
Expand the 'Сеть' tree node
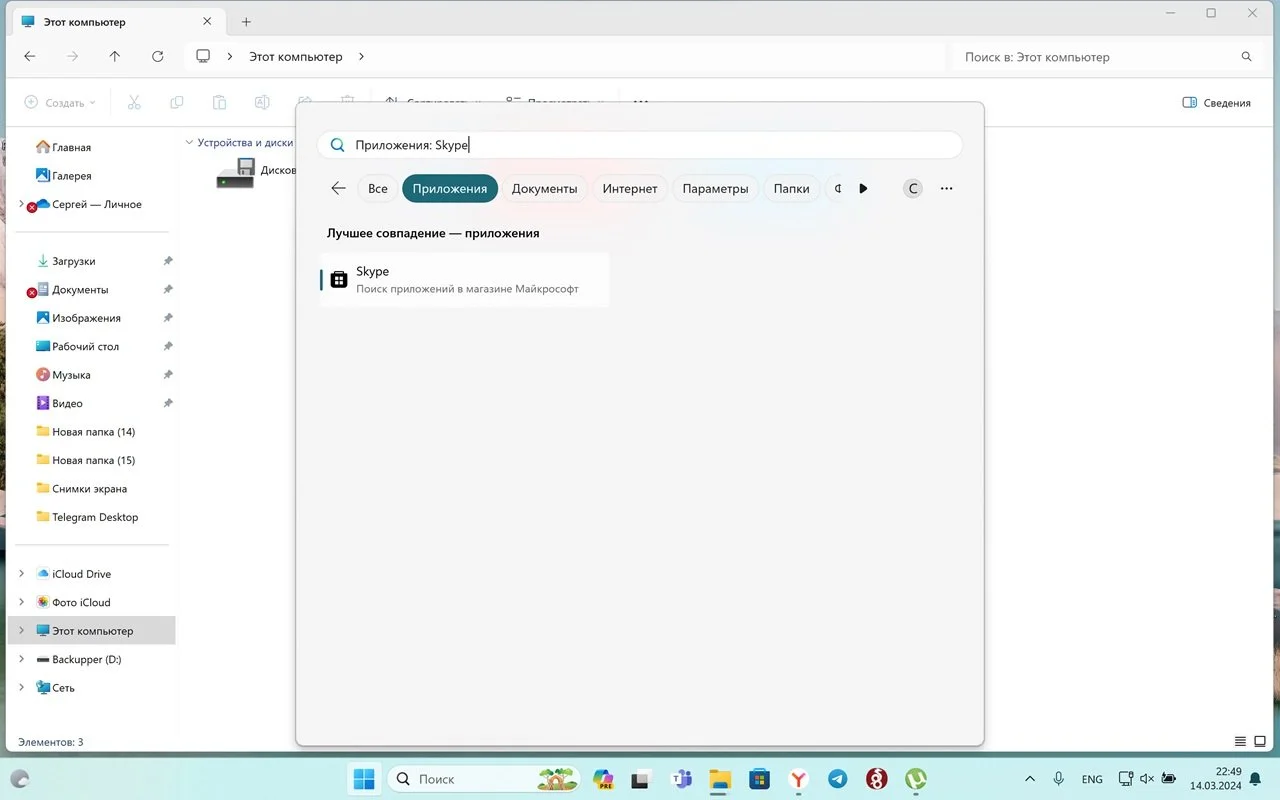point(22,688)
